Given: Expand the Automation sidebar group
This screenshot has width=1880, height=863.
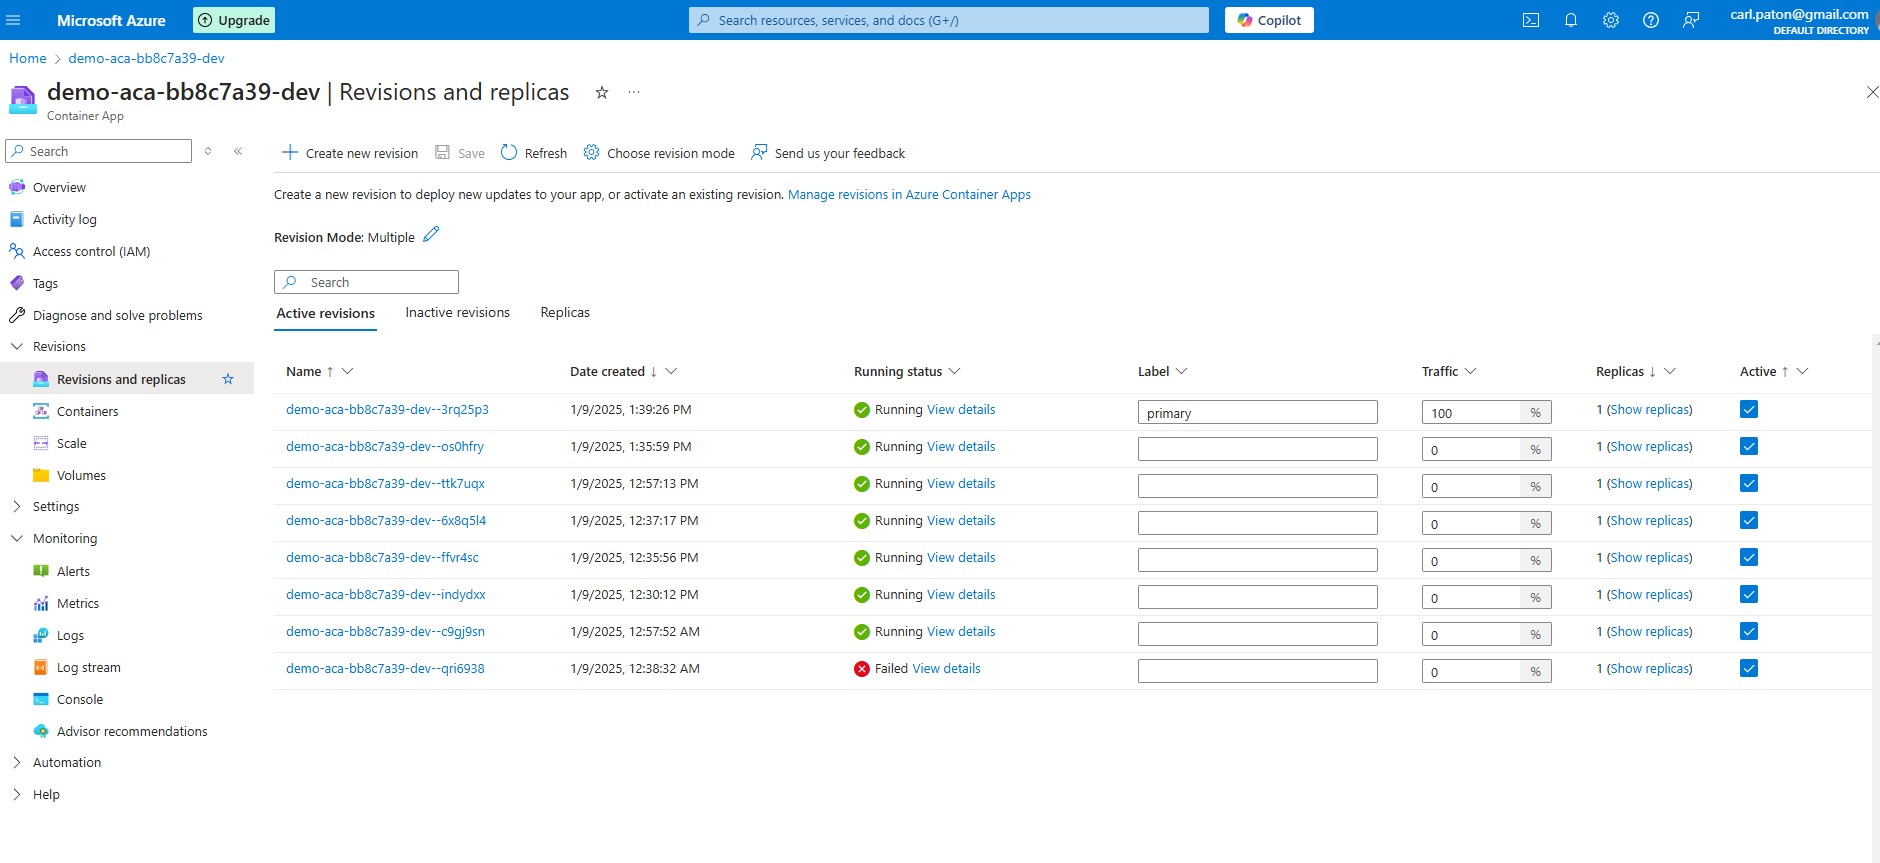Looking at the screenshot, I should coord(16,762).
